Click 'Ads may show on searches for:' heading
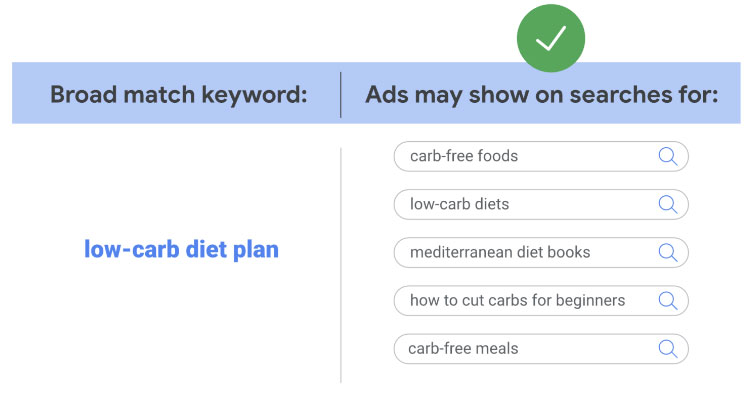The image size is (750, 404). click(541, 95)
